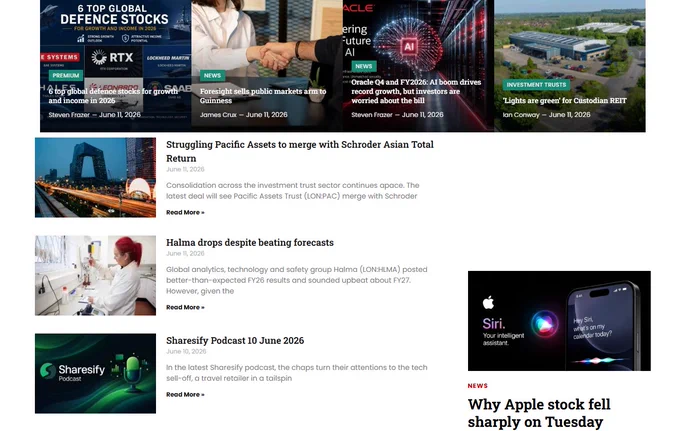
Task: Click the Sharesify podcast summary text
Action: point(297,373)
